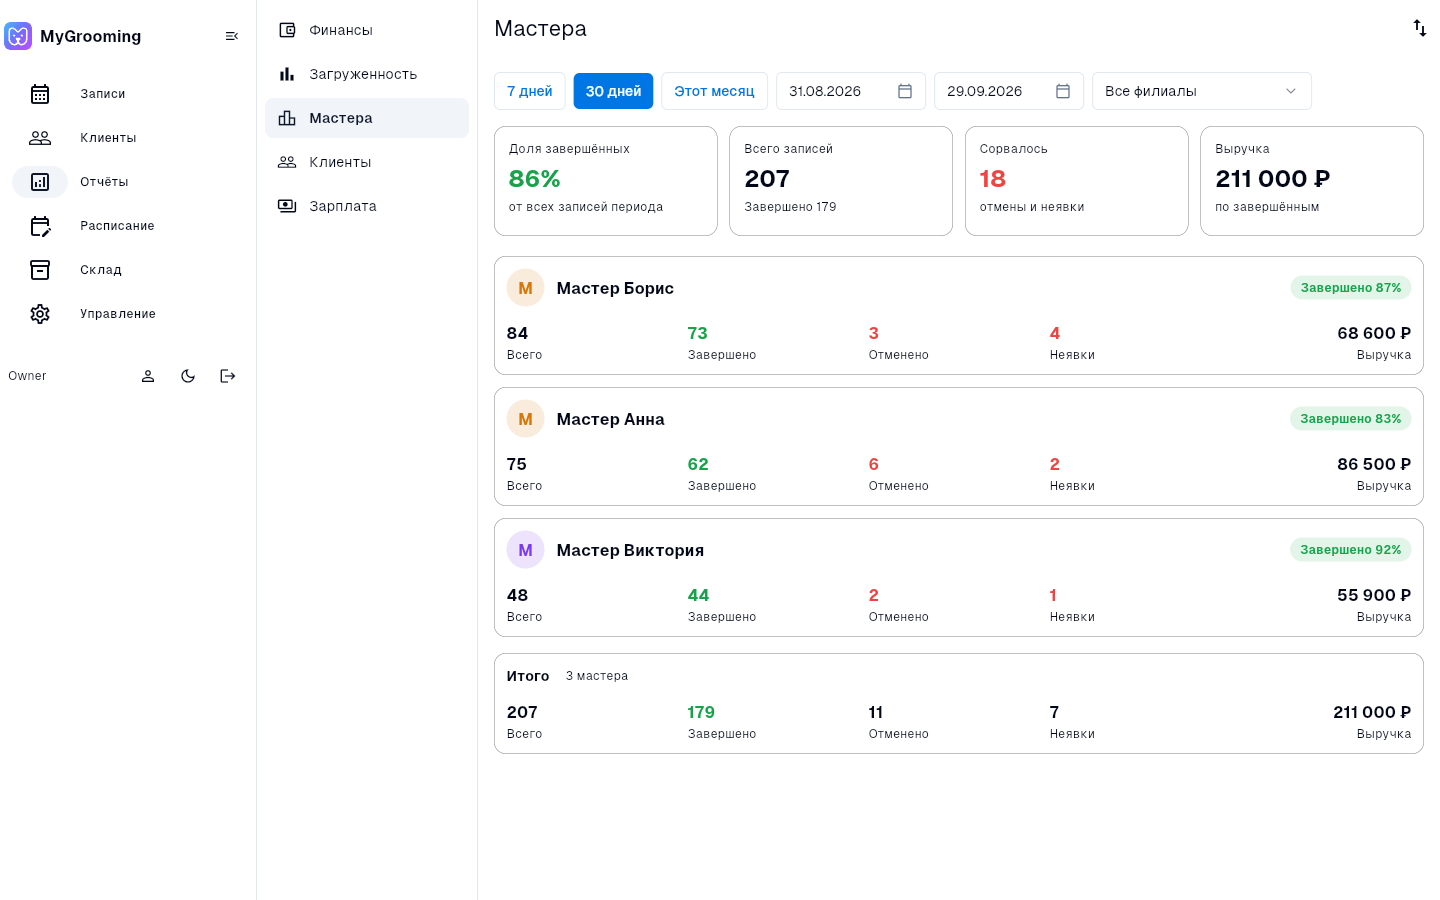Click the Загруженность bar chart icon

coord(287,74)
